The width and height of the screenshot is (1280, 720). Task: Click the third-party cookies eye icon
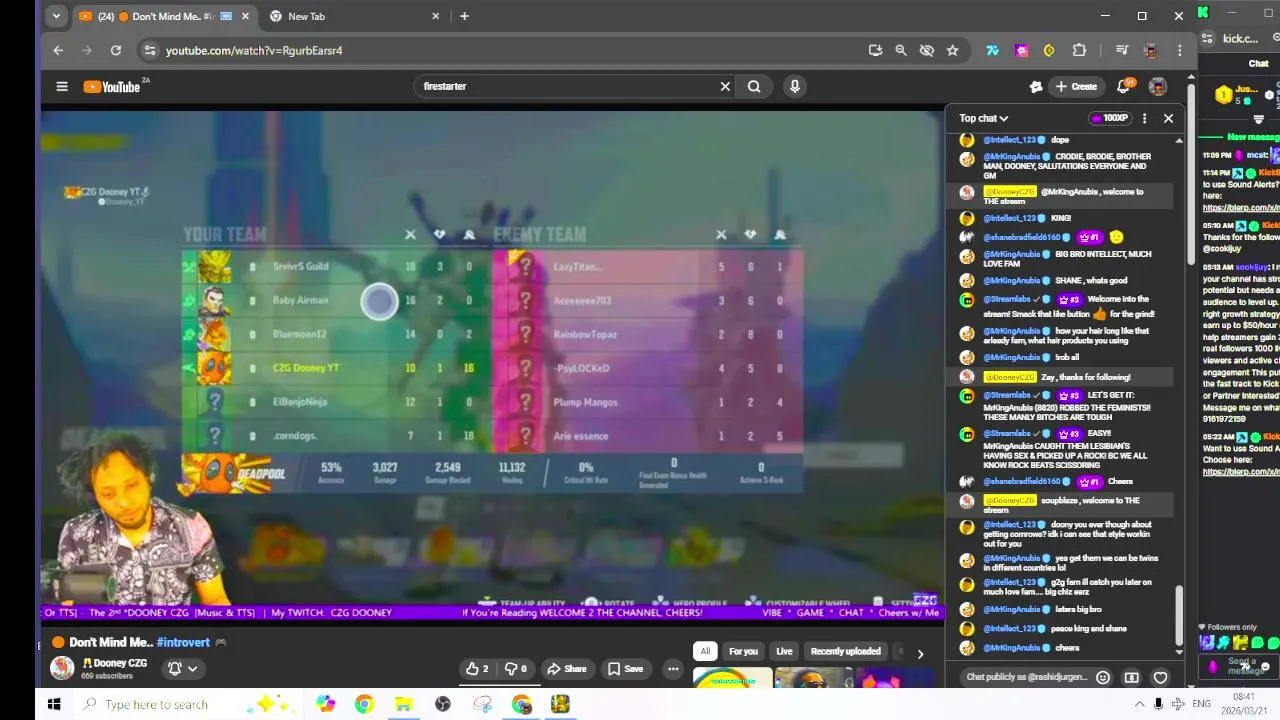pyautogui.click(x=927, y=50)
